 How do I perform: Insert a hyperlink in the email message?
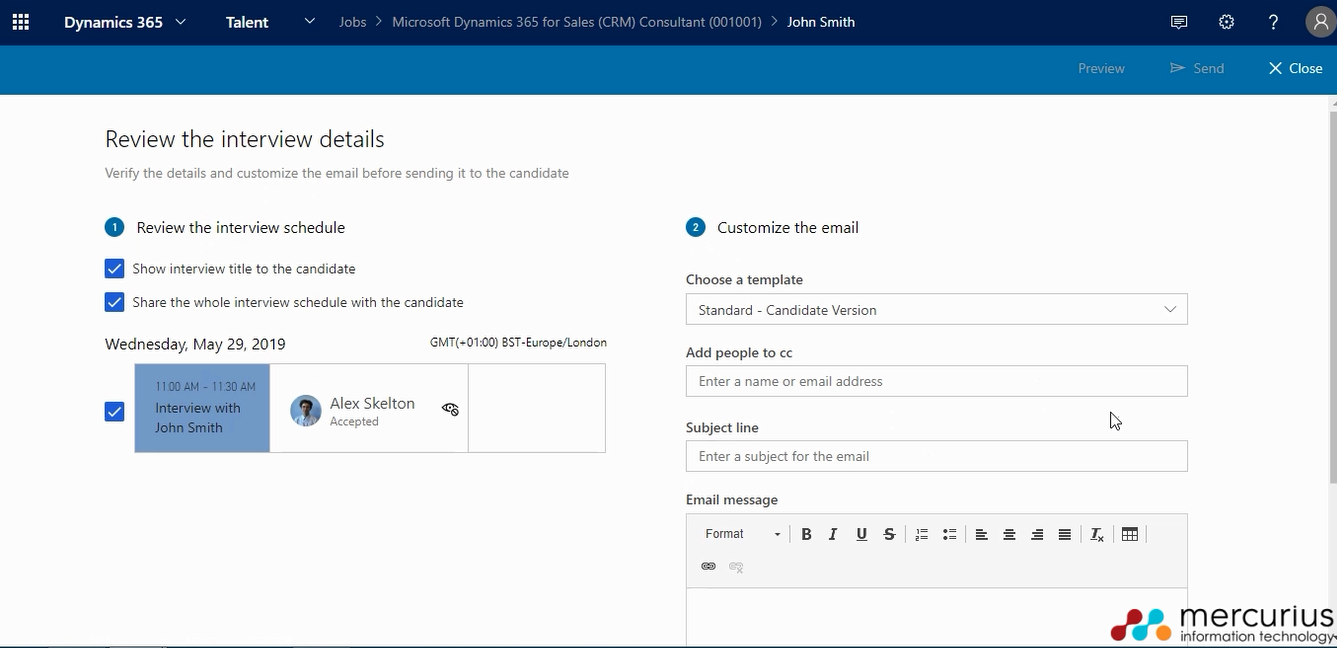click(x=709, y=566)
